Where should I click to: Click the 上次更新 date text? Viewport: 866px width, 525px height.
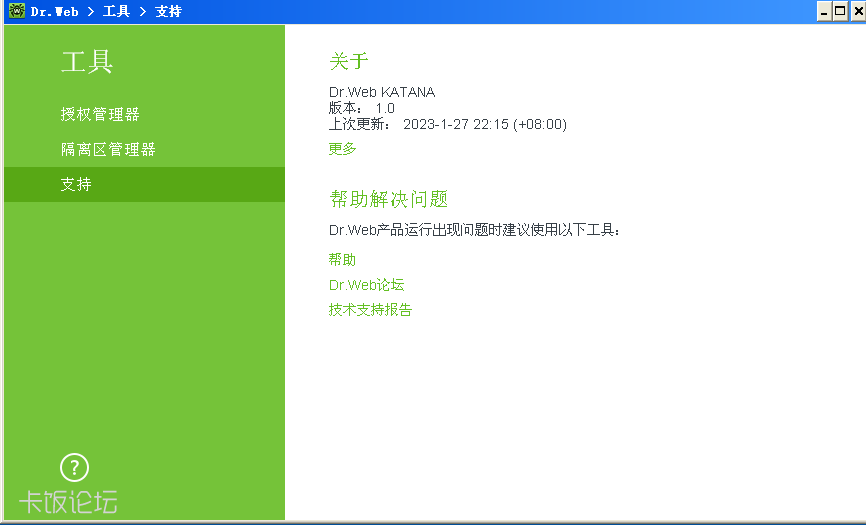[448, 124]
